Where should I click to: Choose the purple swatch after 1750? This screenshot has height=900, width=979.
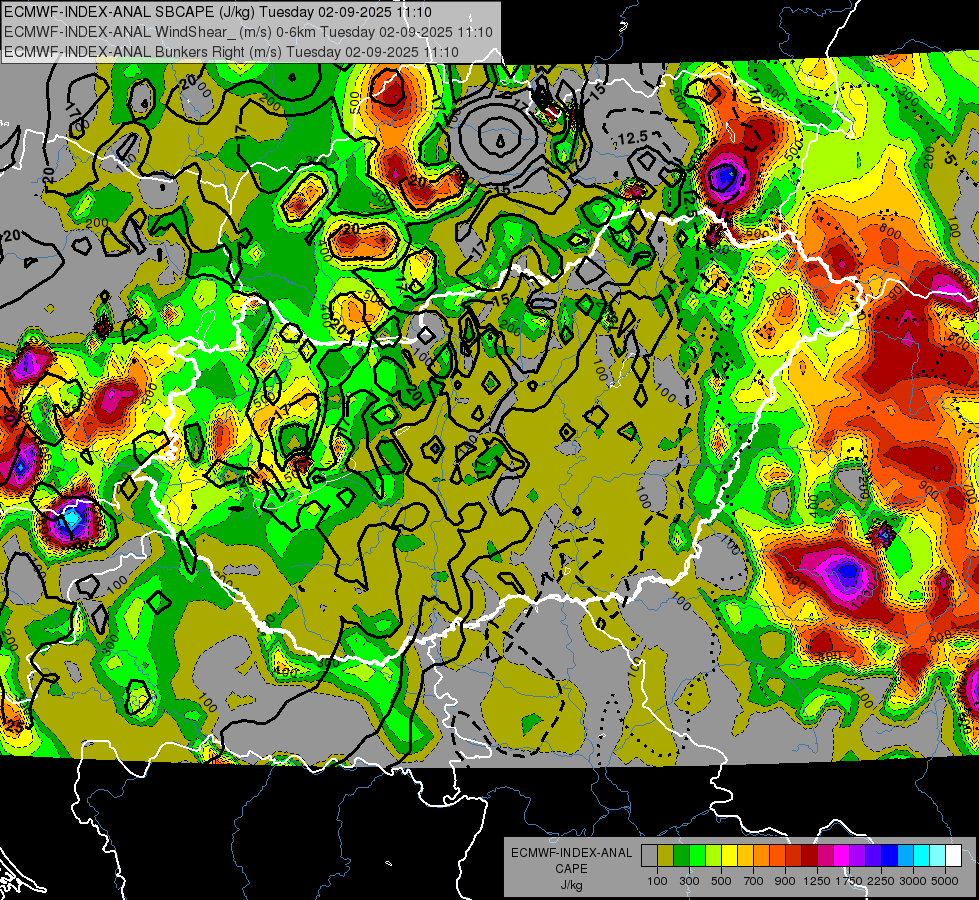click(858, 856)
